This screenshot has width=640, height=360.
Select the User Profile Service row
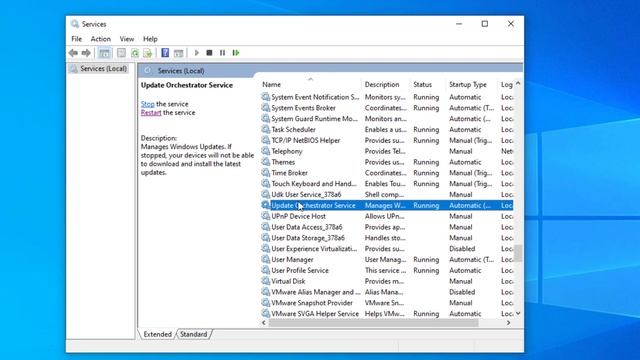[x=387, y=270]
